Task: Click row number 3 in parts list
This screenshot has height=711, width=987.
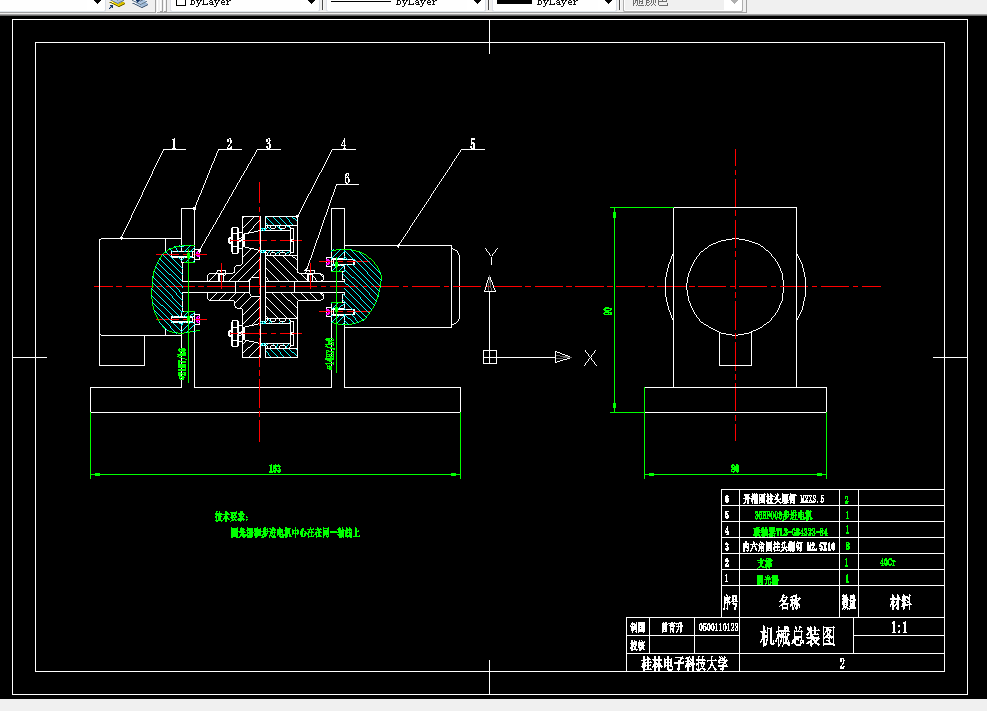Action: pyautogui.click(x=727, y=547)
